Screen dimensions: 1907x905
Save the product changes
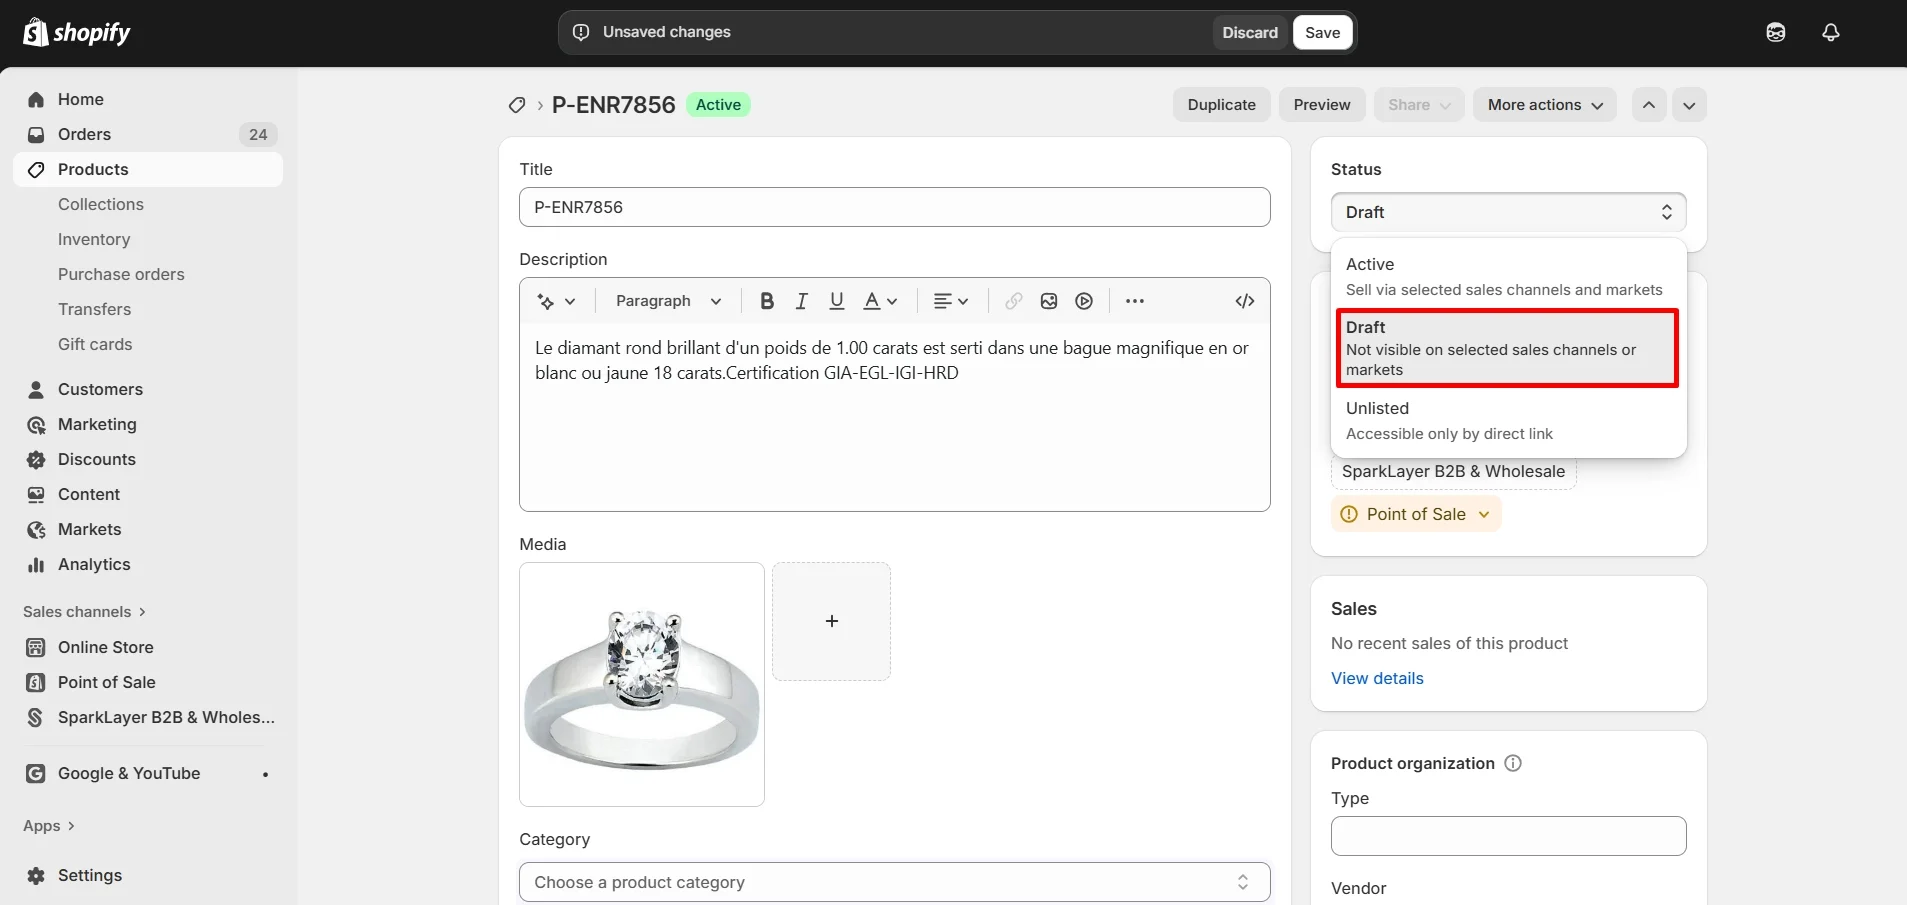pos(1322,32)
